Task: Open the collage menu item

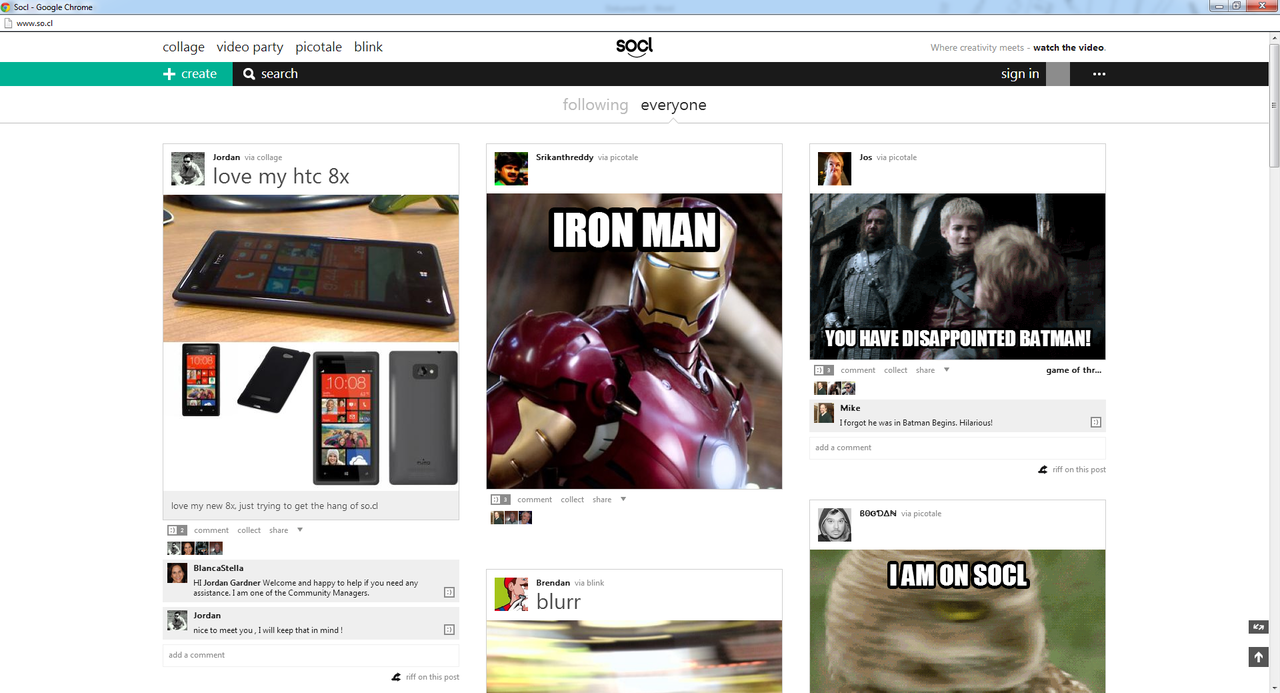Action: 184,47
